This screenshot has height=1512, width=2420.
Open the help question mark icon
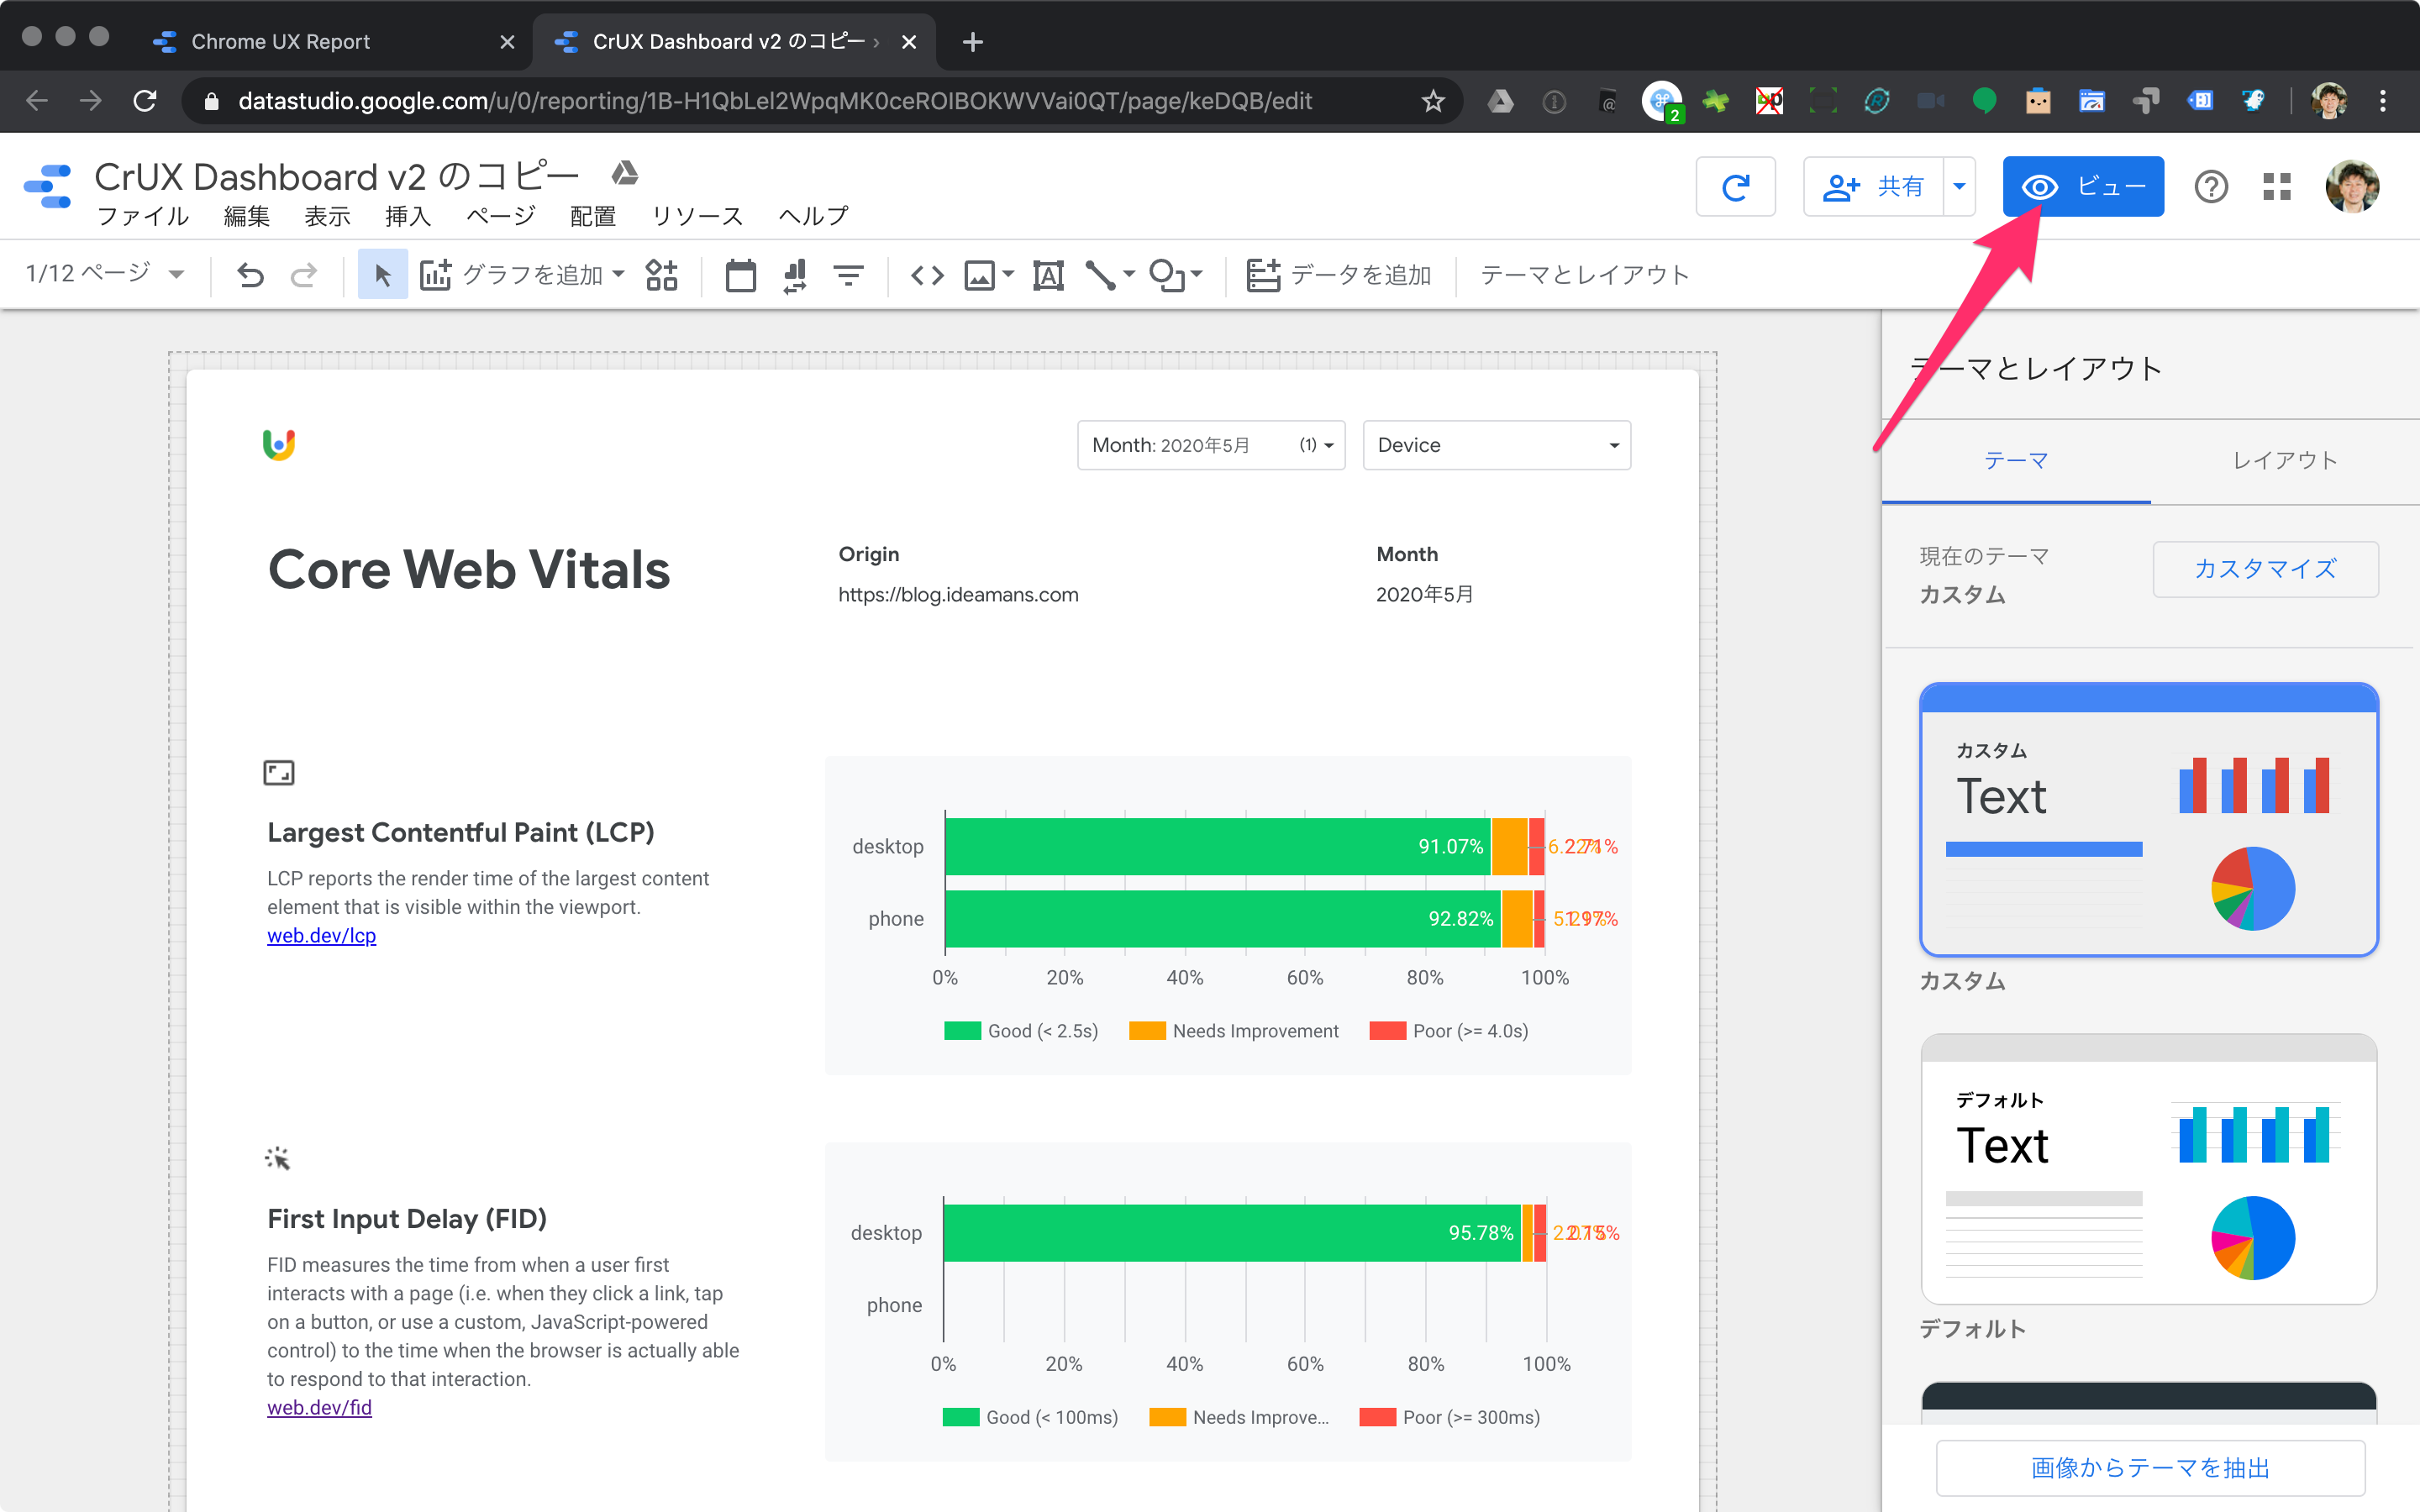(x=2211, y=187)
